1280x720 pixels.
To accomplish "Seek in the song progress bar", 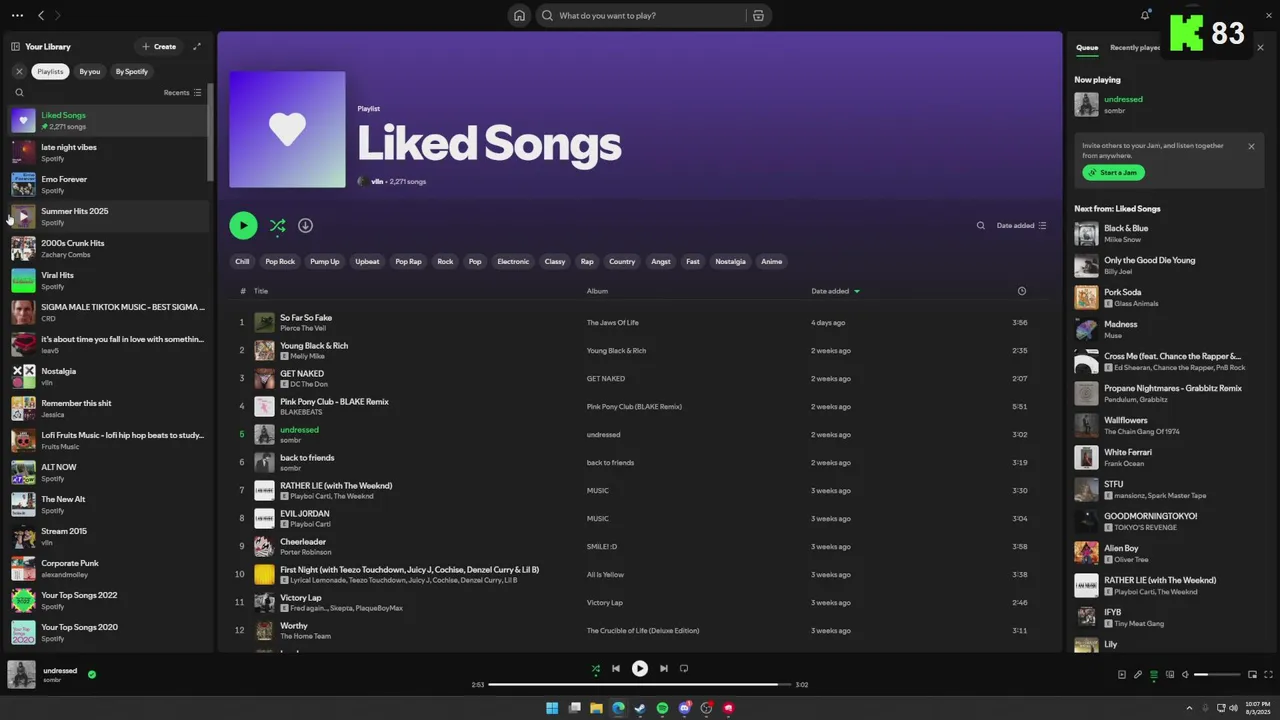I will 639,685.
